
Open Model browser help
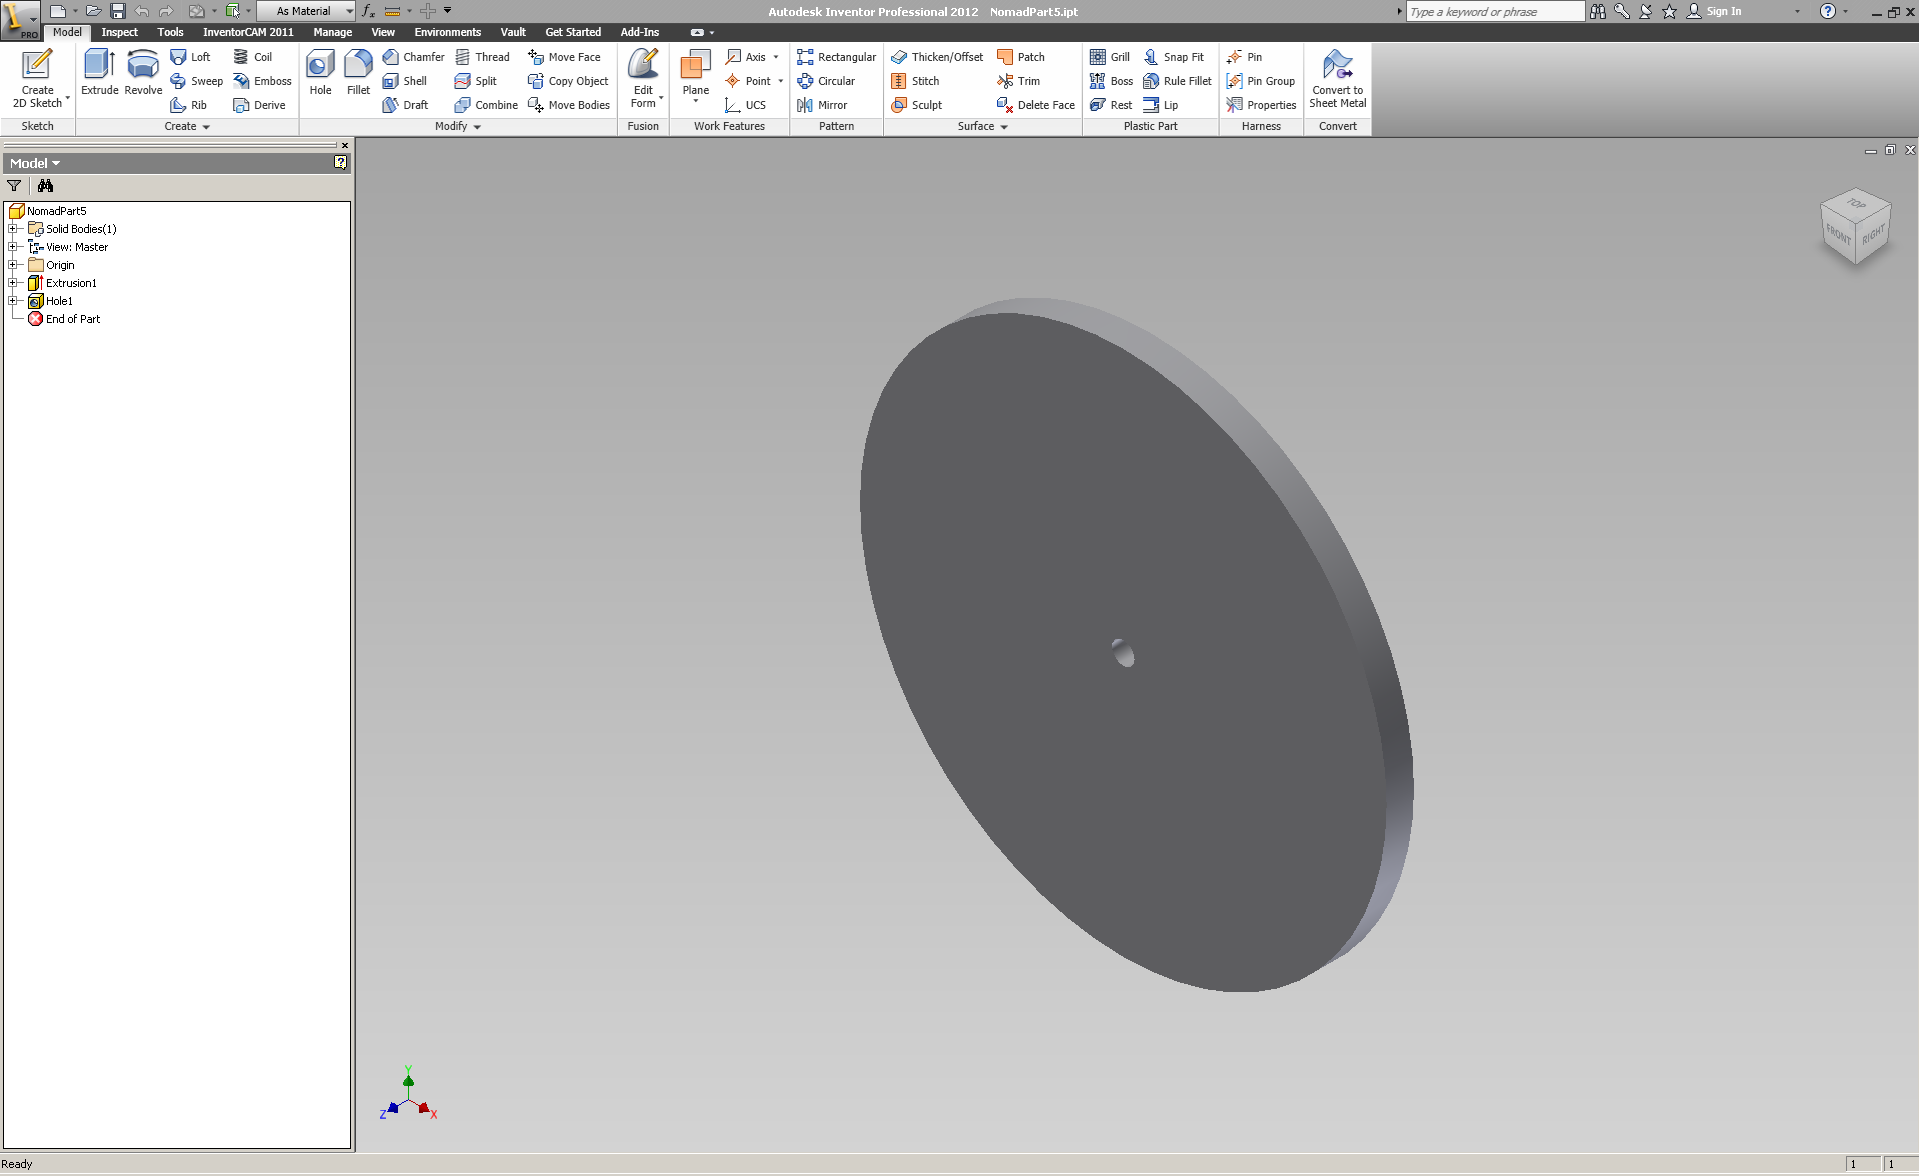point(340,163)
